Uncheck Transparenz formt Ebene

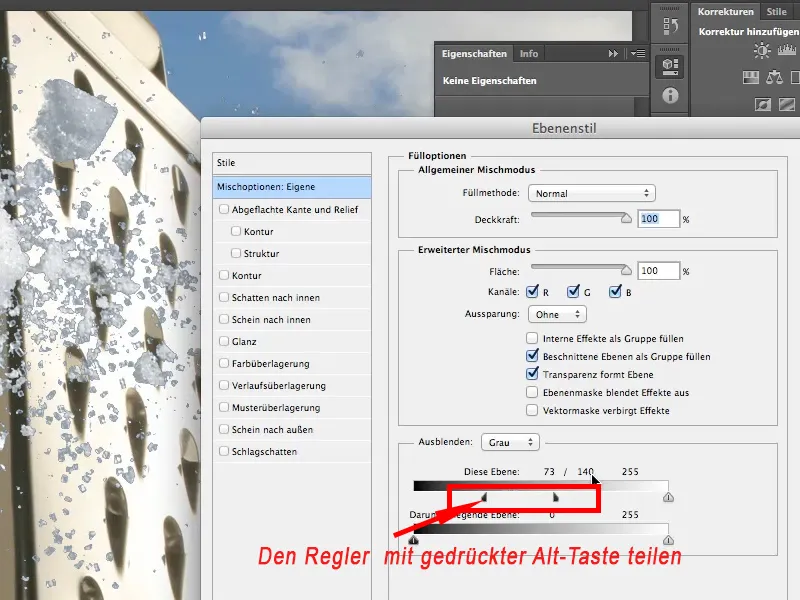tap(532, 373)
